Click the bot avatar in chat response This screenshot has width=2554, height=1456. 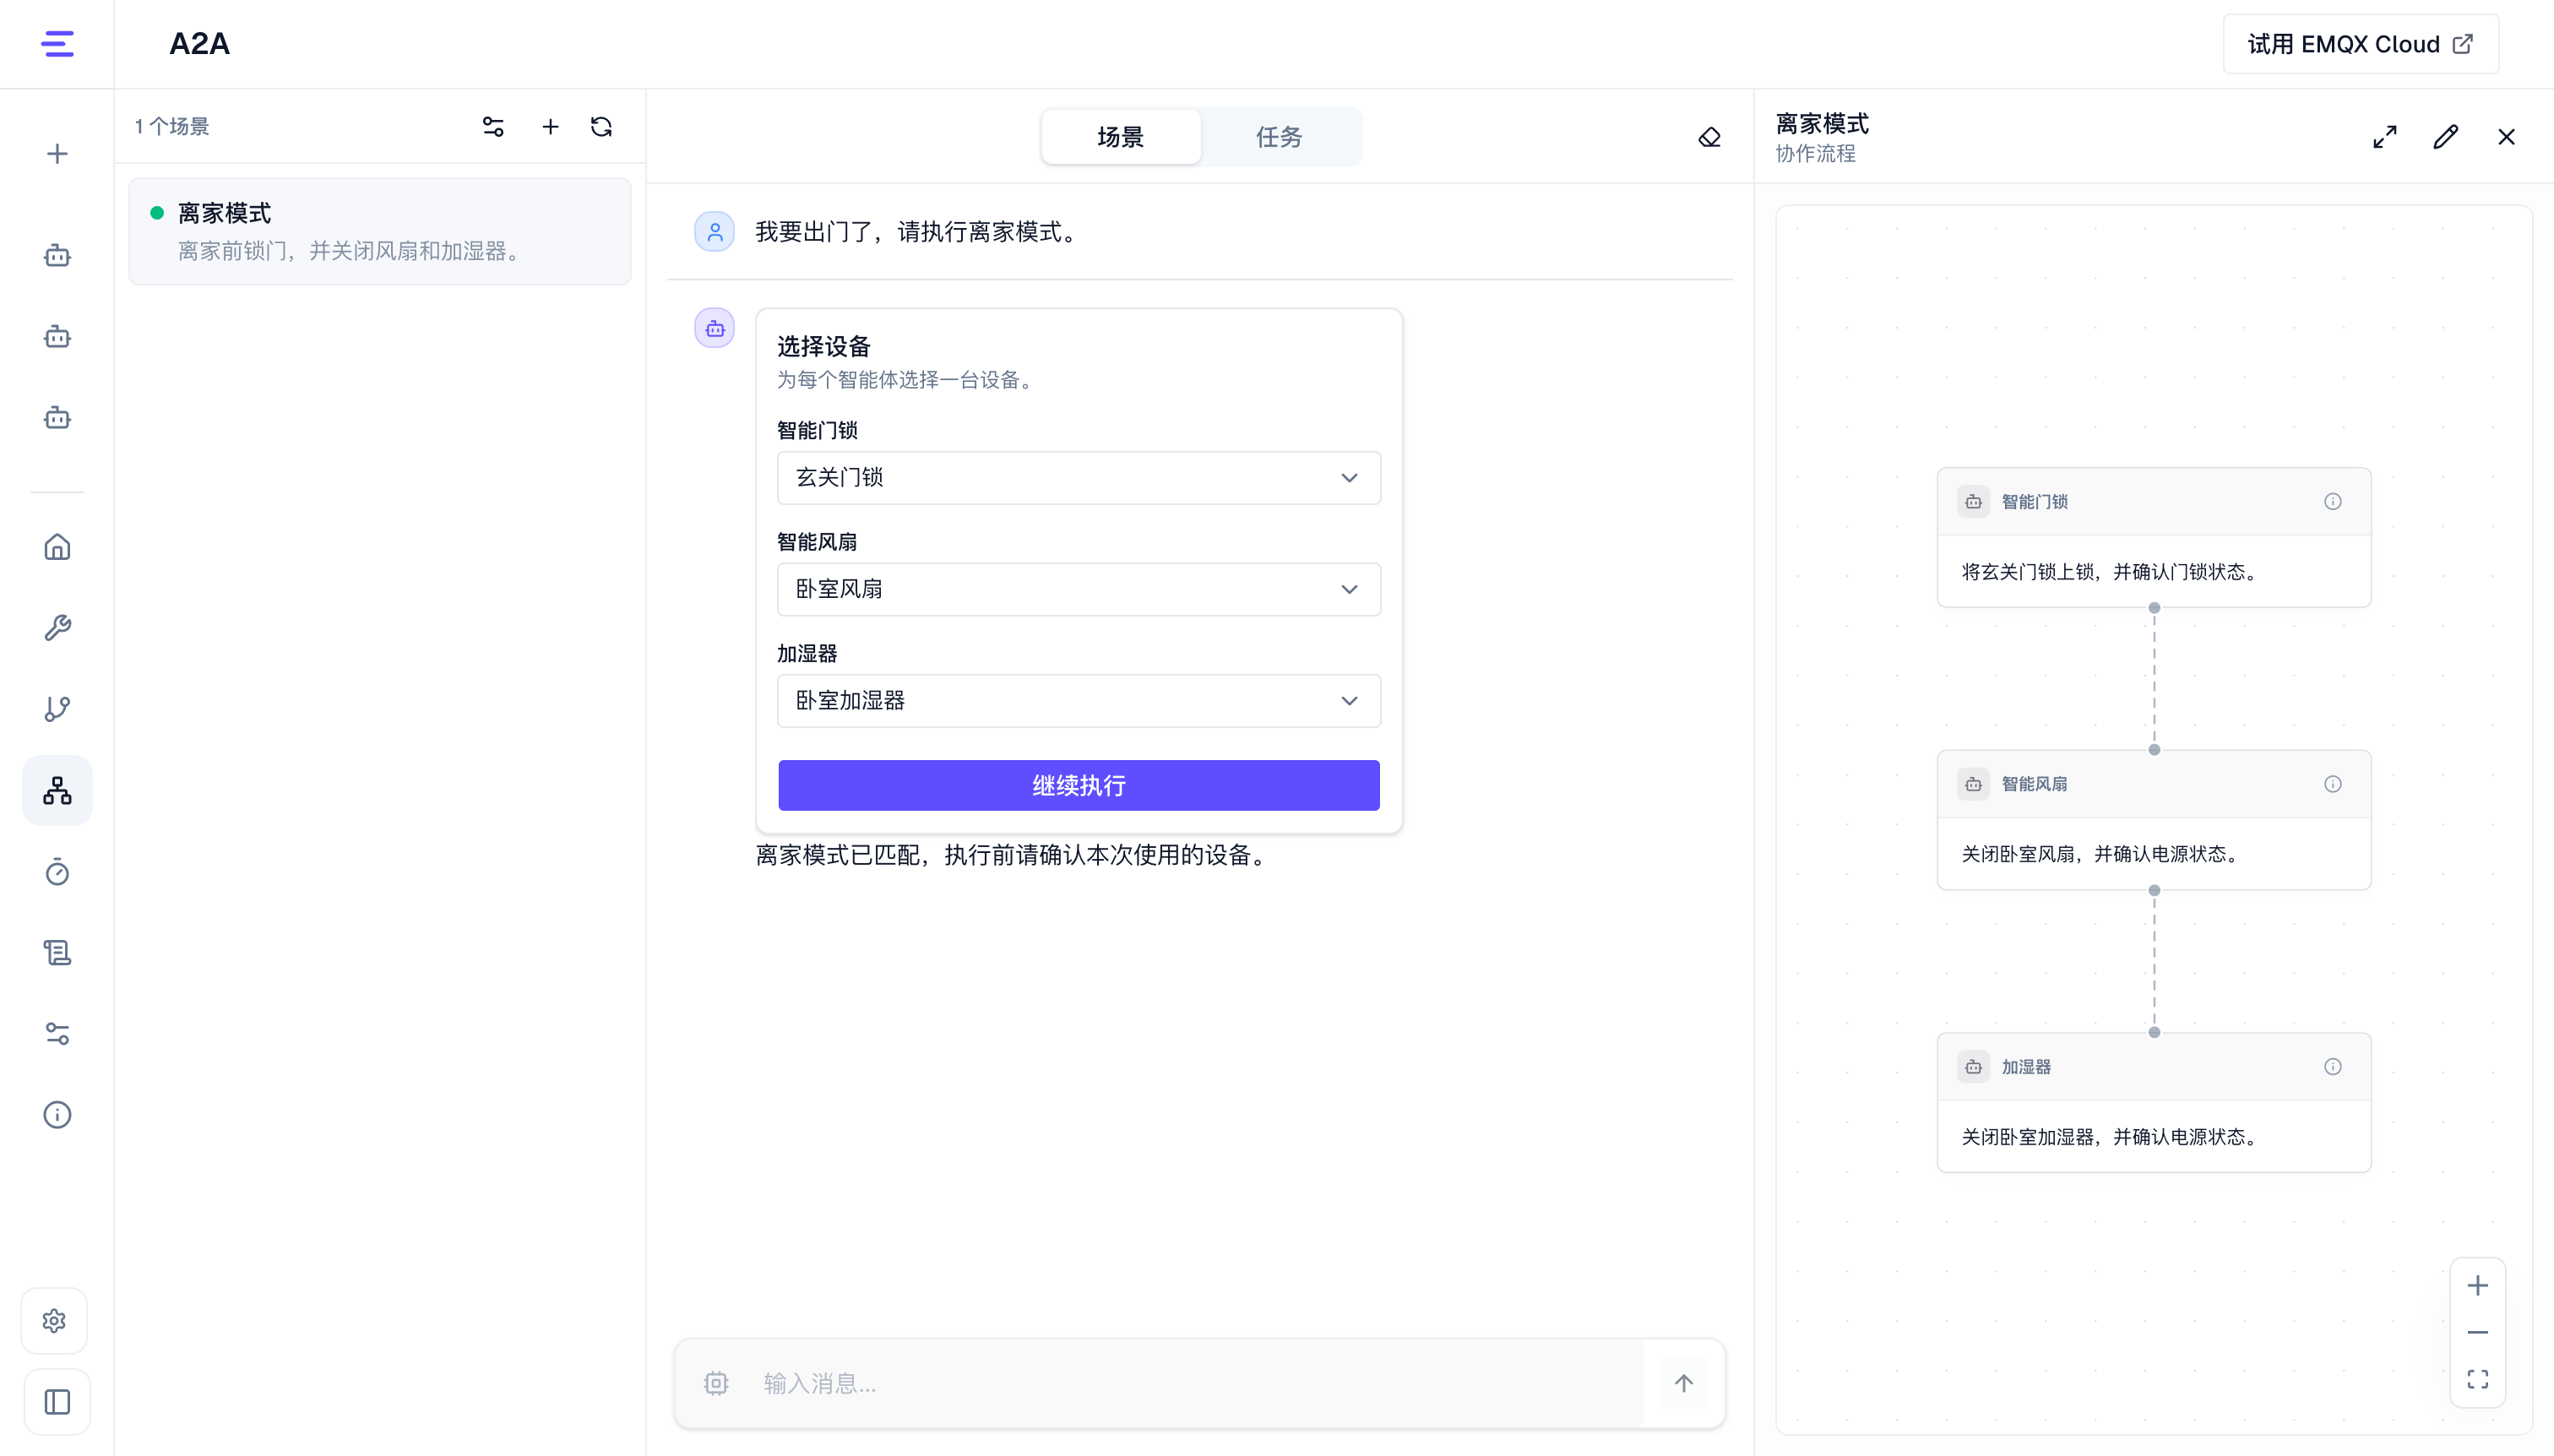pos(715,328)
